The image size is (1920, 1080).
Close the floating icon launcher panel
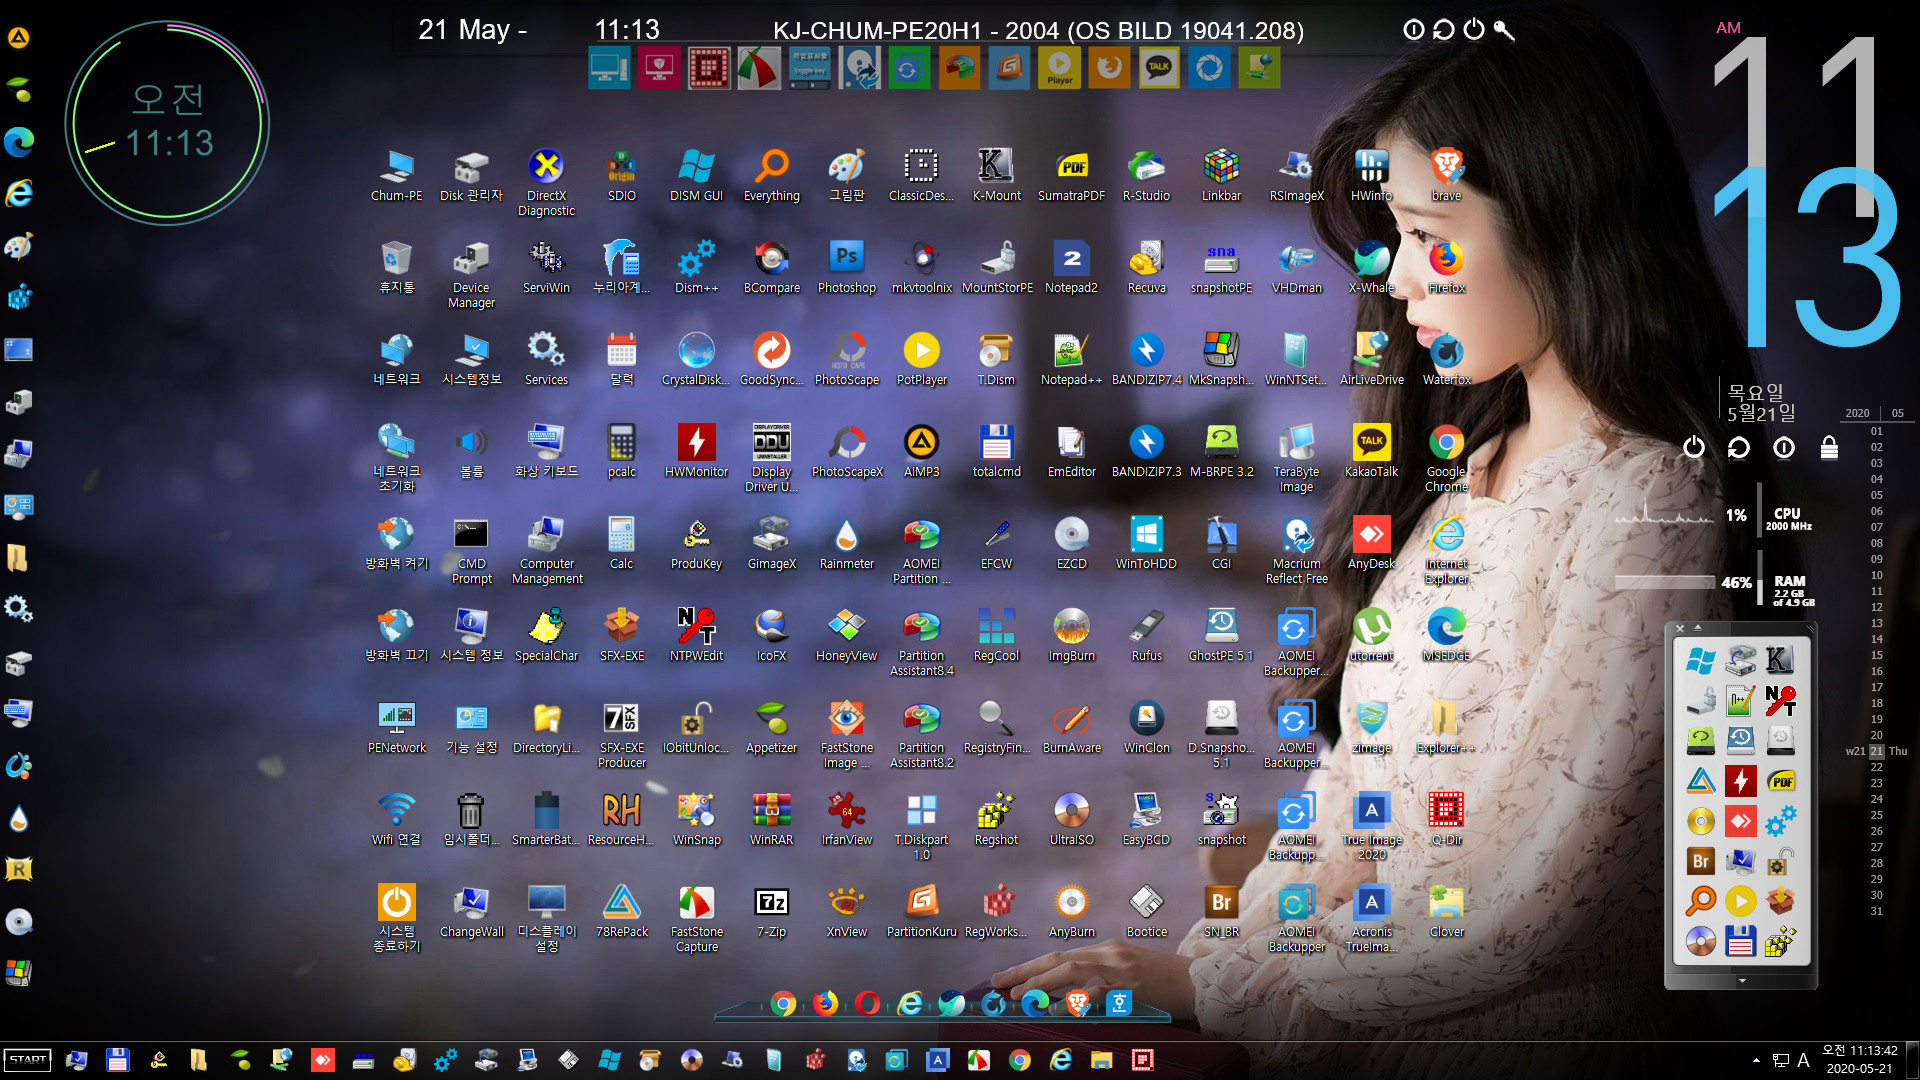(1680, 628)
